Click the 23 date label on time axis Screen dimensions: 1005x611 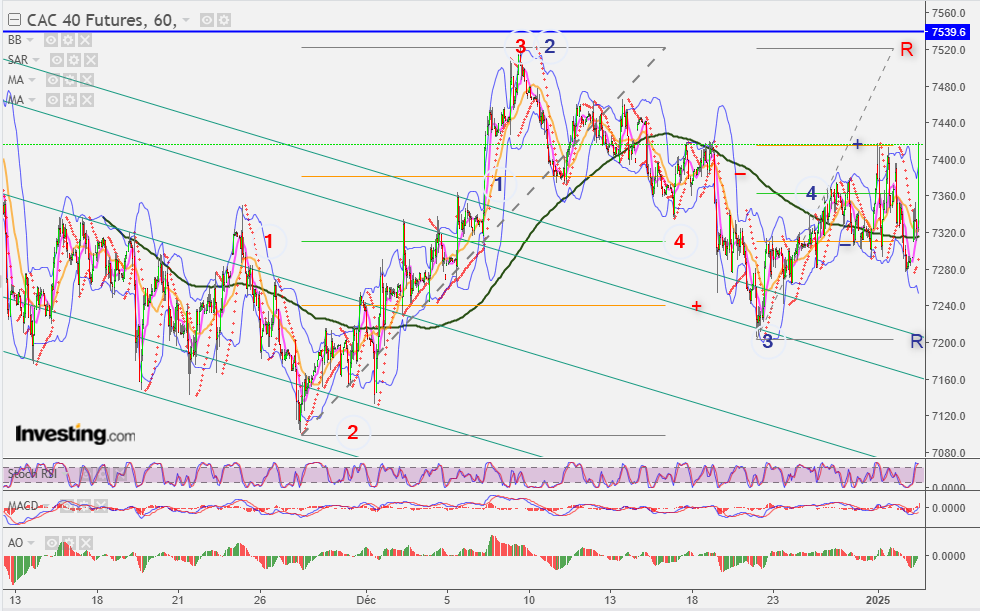[774, 601]
